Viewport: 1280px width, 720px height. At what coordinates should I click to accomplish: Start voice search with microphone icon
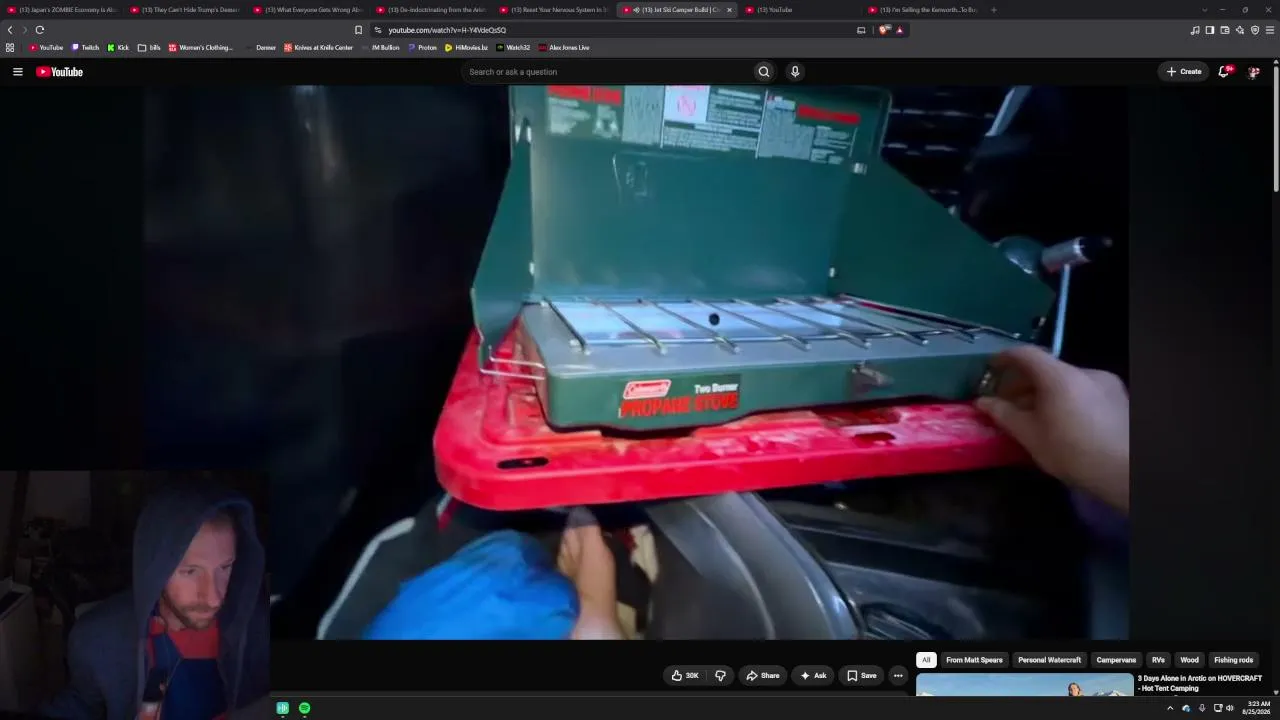[795, 72]
